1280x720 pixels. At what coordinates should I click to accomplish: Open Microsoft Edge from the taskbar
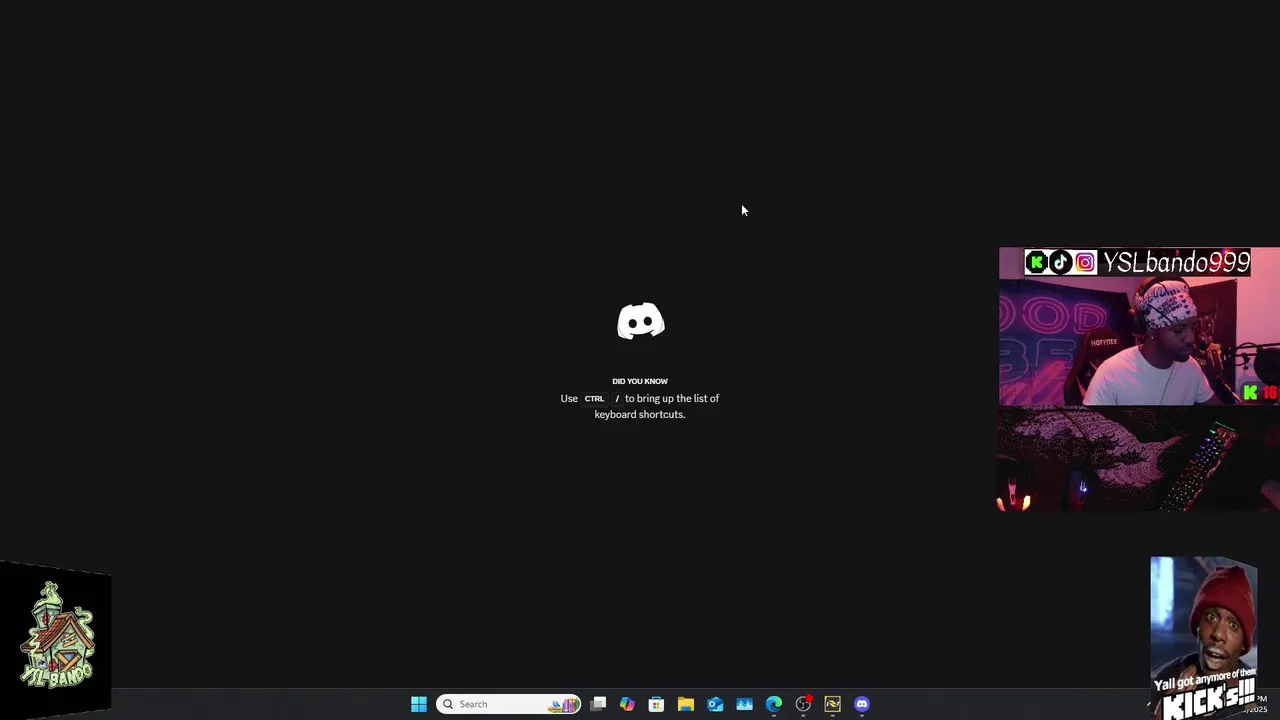pyautogui.click(x=774, y=704)
